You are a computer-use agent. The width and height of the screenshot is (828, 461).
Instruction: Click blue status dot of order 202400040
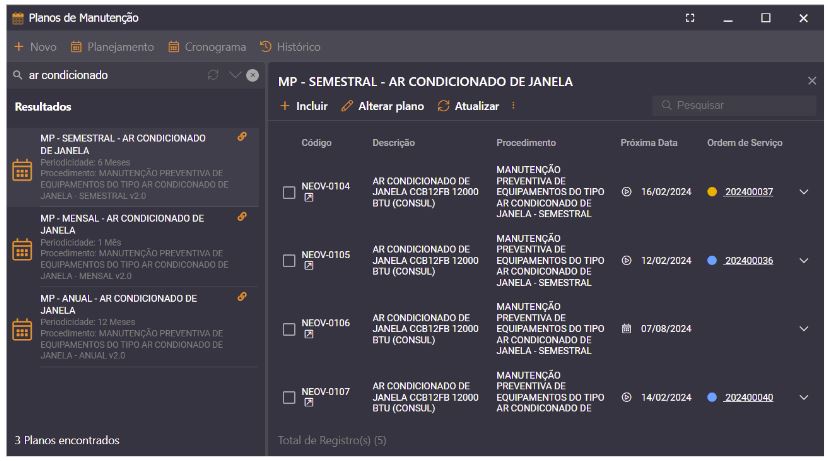pyautogui.click(x=712, y=397)
